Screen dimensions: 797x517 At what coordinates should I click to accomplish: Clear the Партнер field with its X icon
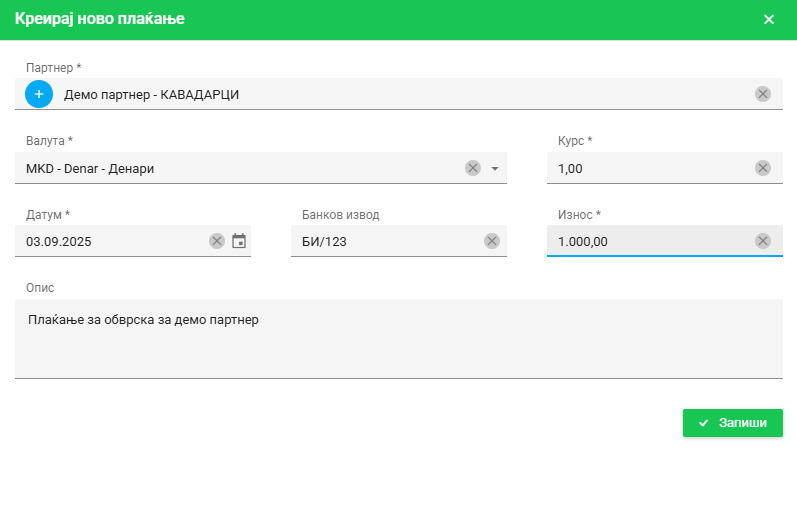(x=763, y=94)
